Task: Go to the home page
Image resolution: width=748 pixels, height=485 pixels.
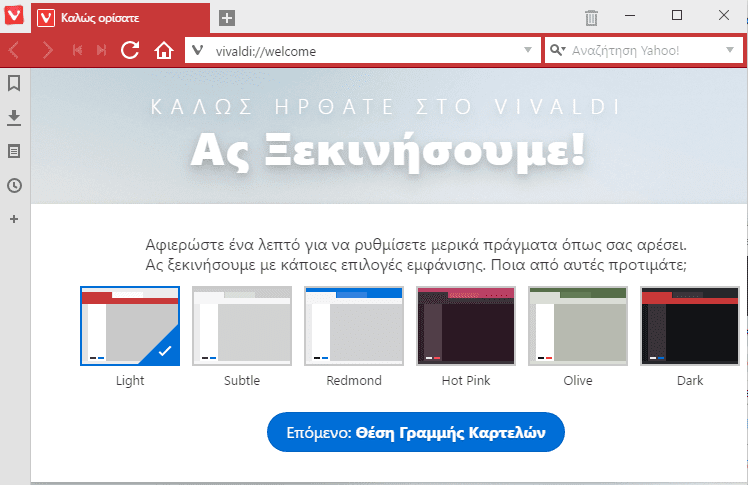Action: (164, 50)
